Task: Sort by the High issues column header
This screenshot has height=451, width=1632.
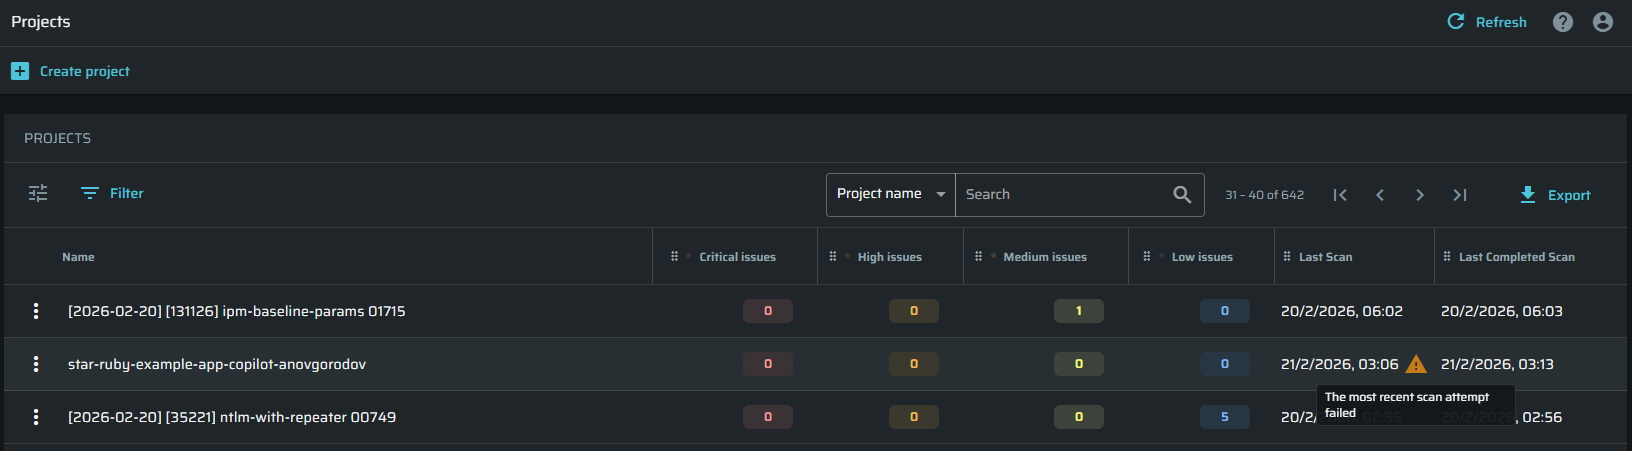Action: point(890,257)
